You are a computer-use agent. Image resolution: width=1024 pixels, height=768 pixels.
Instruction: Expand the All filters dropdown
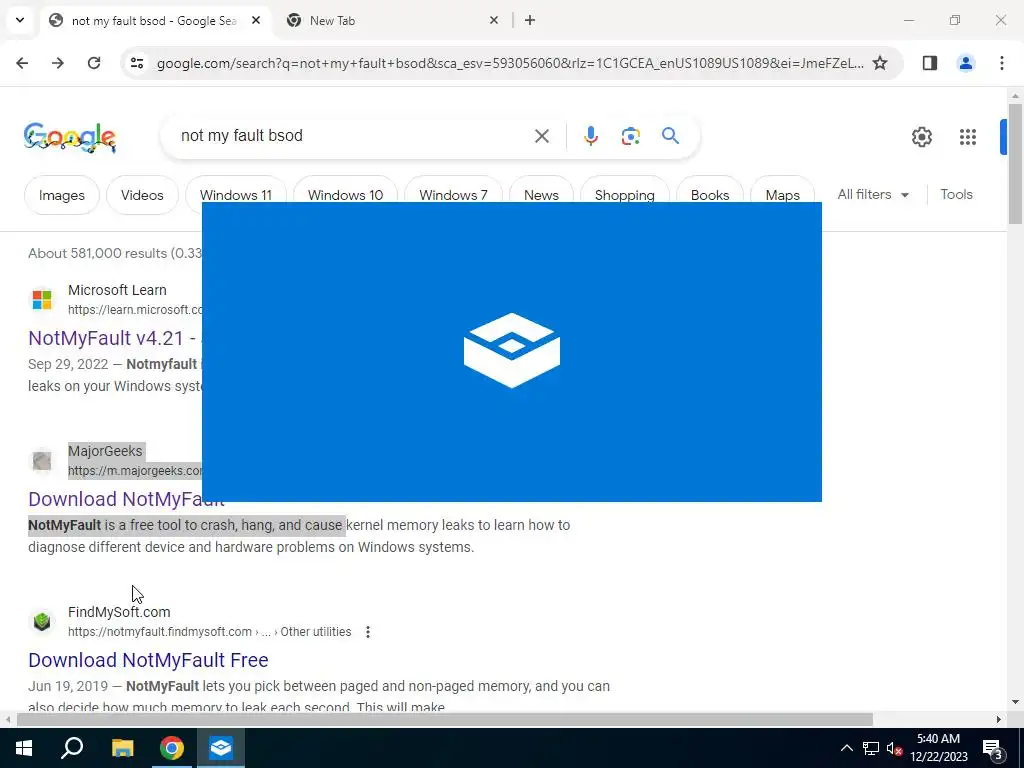click(873, 195)
